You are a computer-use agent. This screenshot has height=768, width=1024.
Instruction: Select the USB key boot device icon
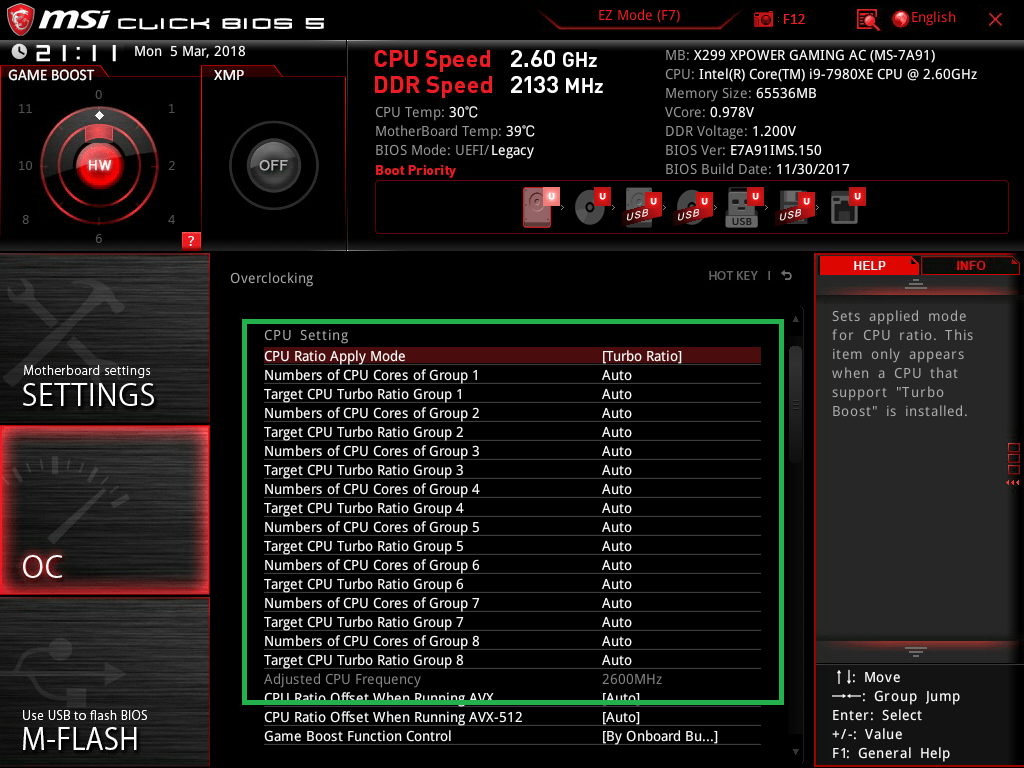744,207
